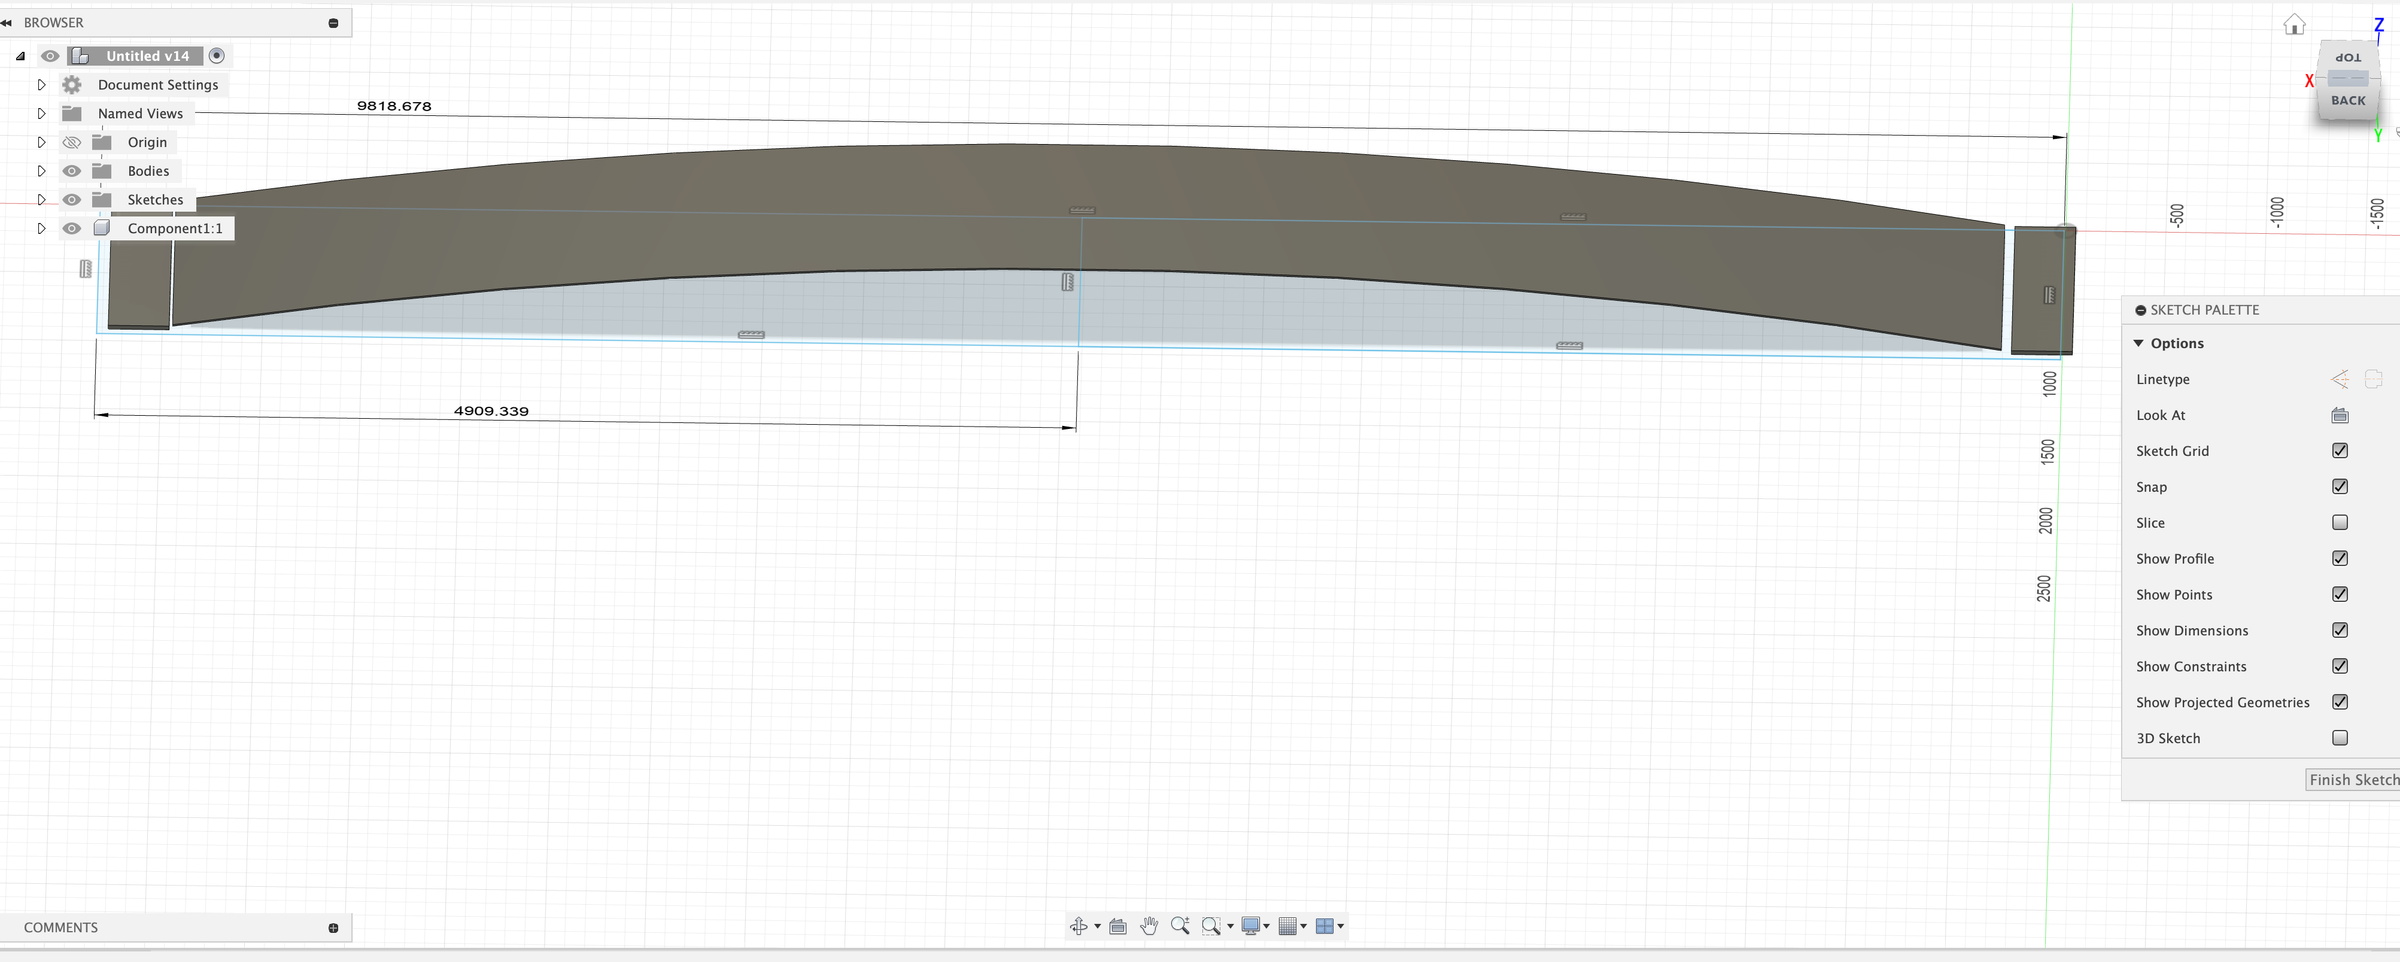Choose the Zoom Window tool
Screen dimensions: 2400x962
tap(1210, 926)
